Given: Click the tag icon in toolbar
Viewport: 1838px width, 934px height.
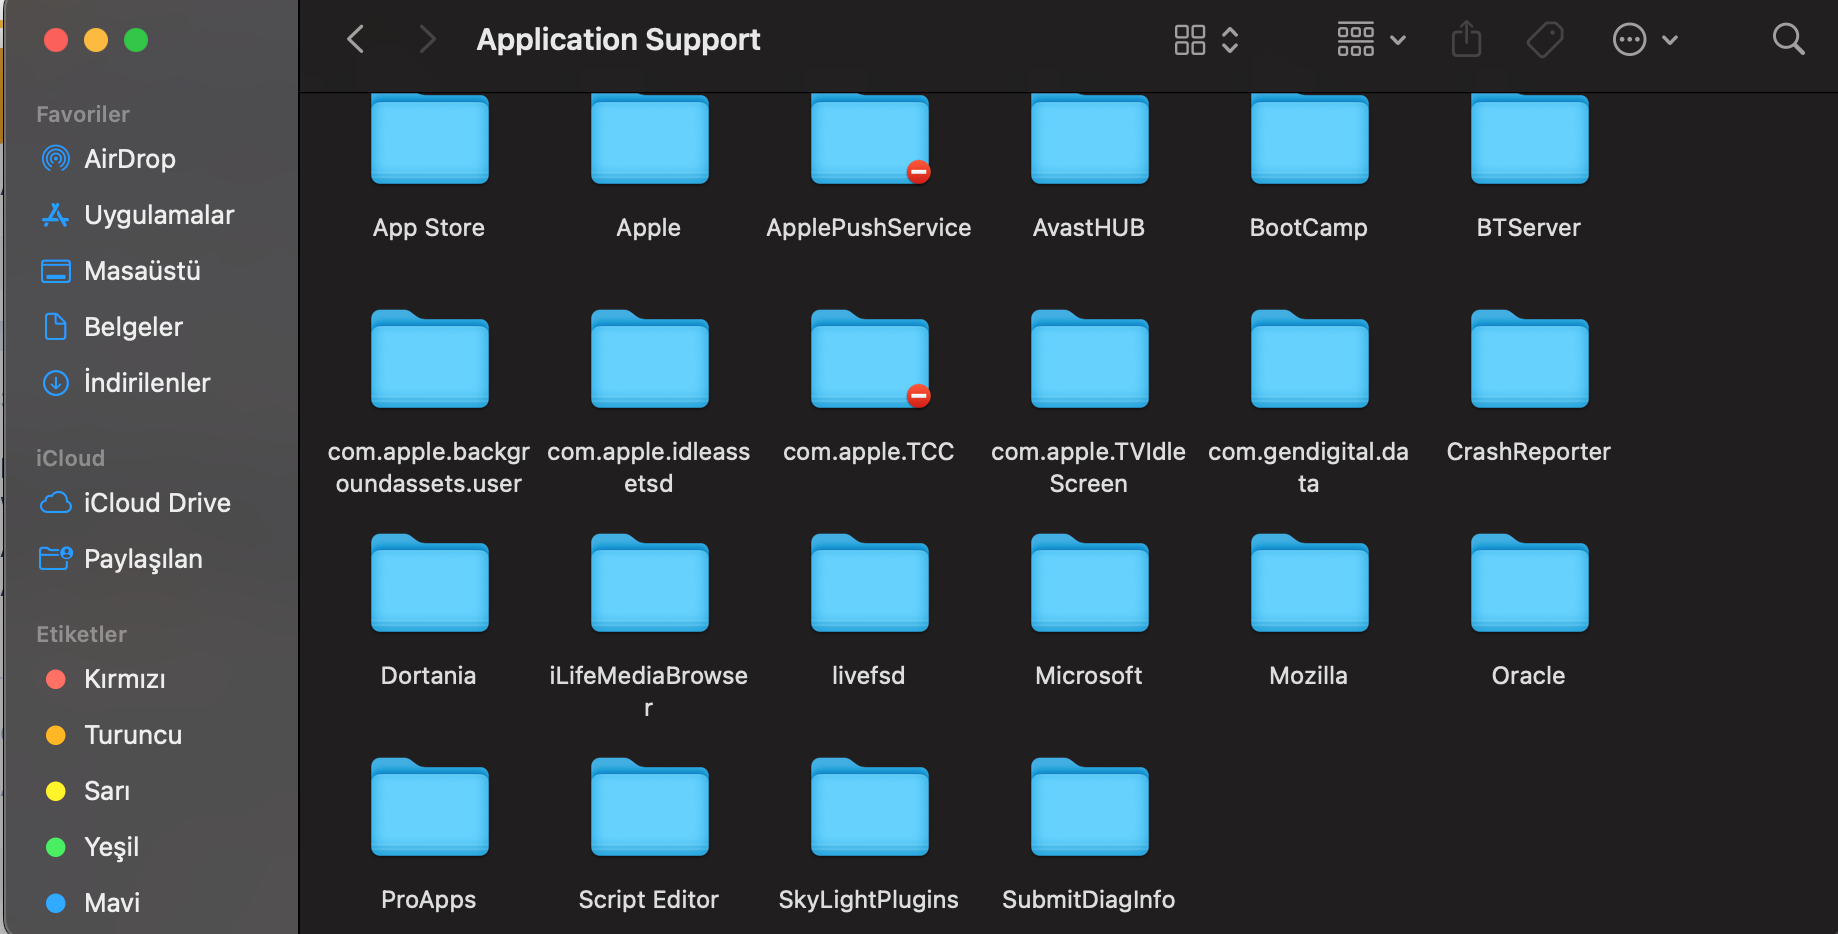Looking at the screenshot, I should (x=1544, y=40).
